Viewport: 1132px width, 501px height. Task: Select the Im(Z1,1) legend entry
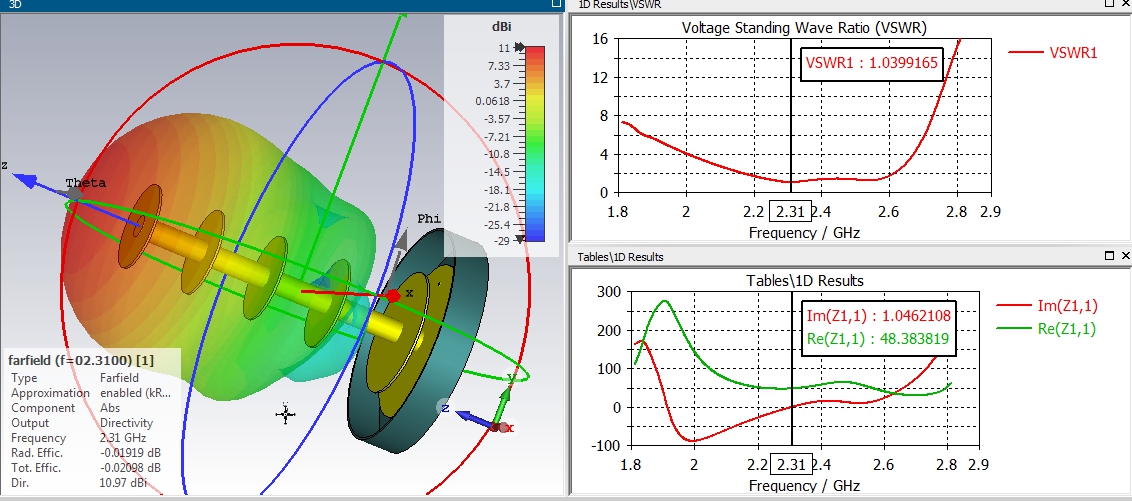coord(1047,306)
